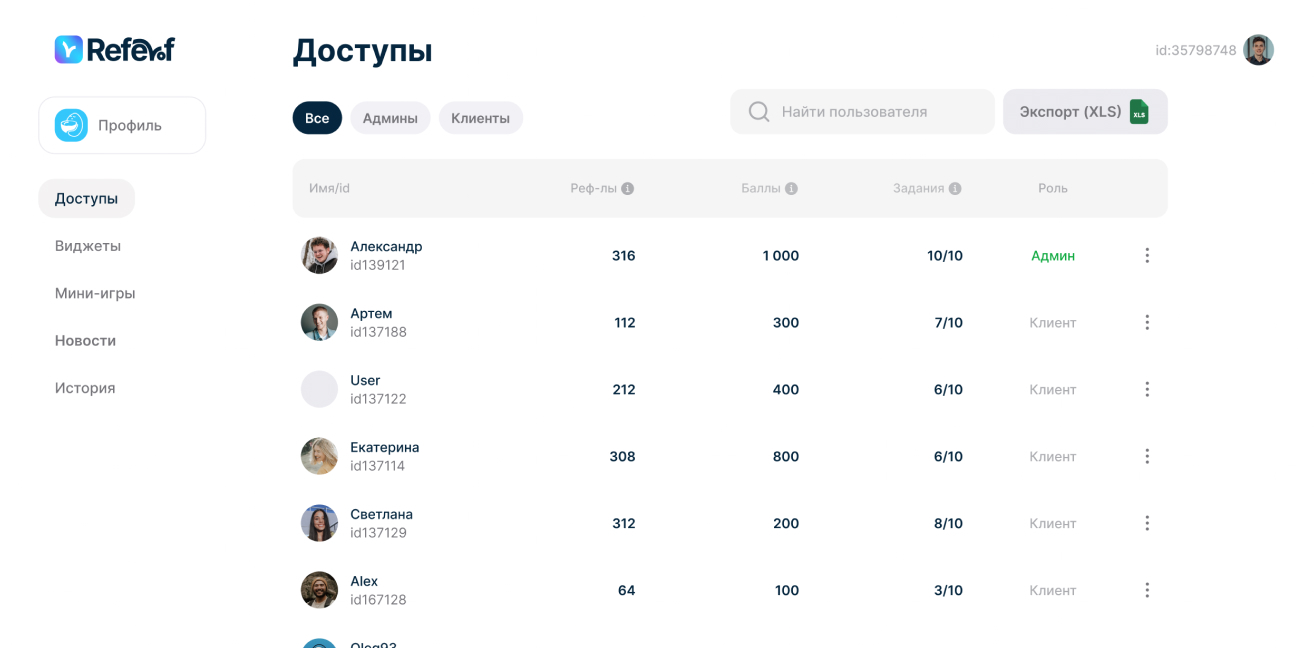
Task: Enable the Админы filter
Action: pyautogui.click(x=390, y=117)
